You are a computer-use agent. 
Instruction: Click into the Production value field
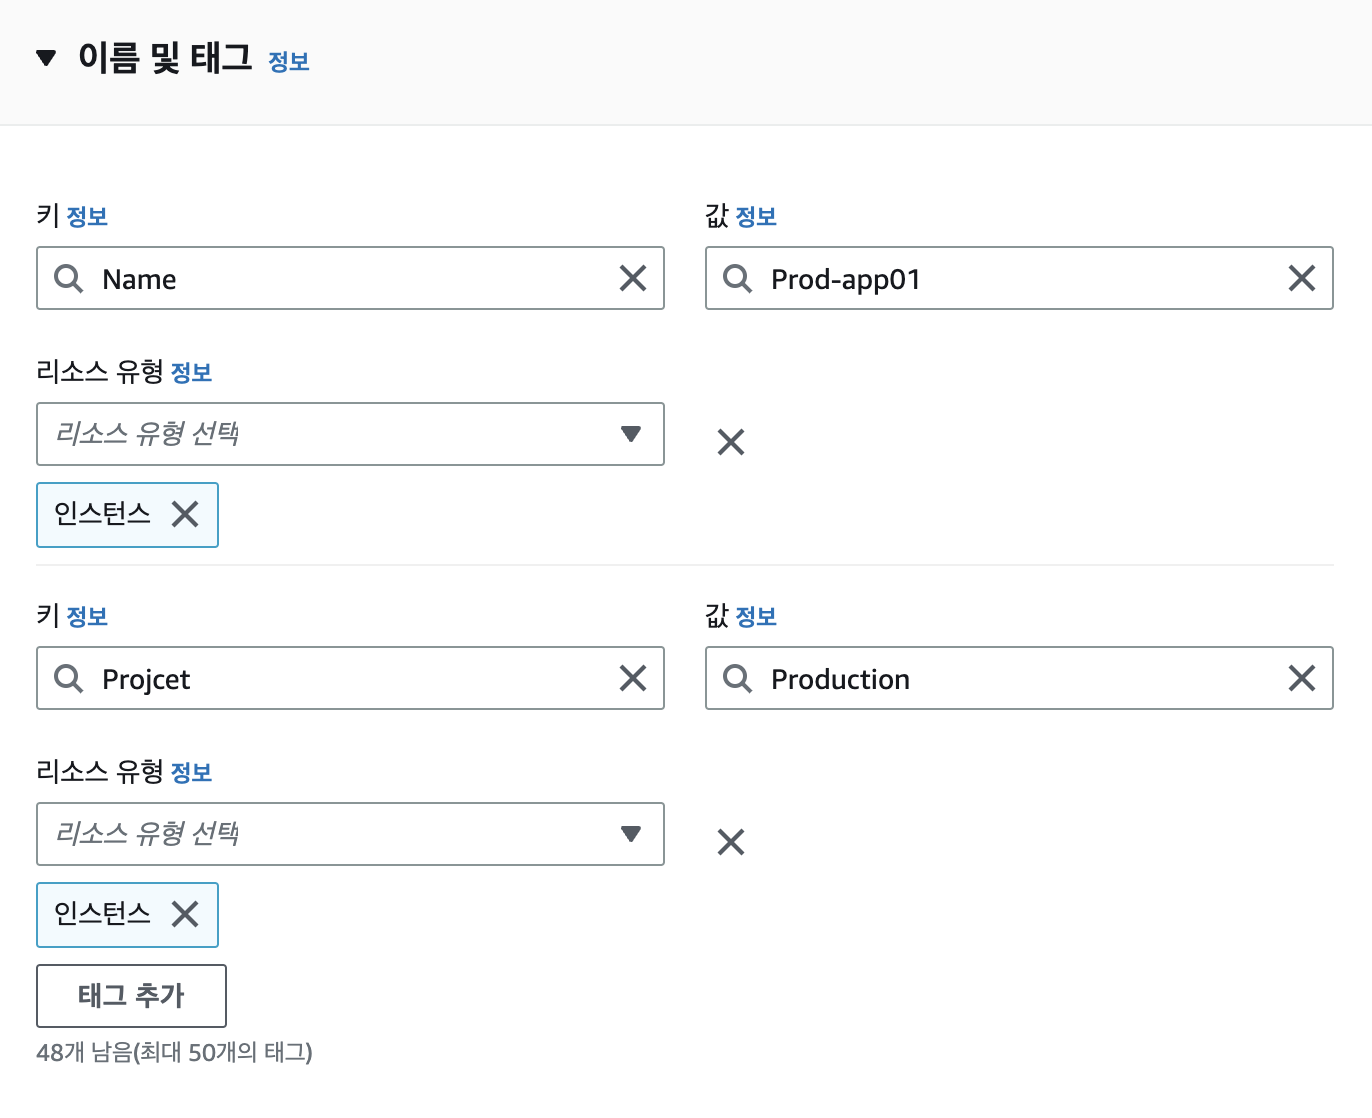pyautogui.click(x=1020, y=678)
